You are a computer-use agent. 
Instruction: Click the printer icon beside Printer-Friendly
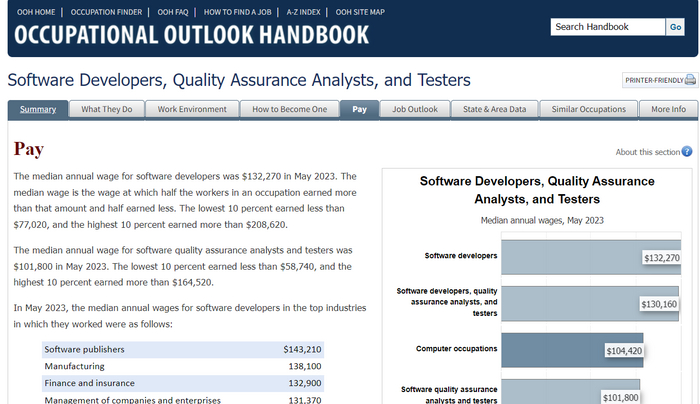click(690, 80)
